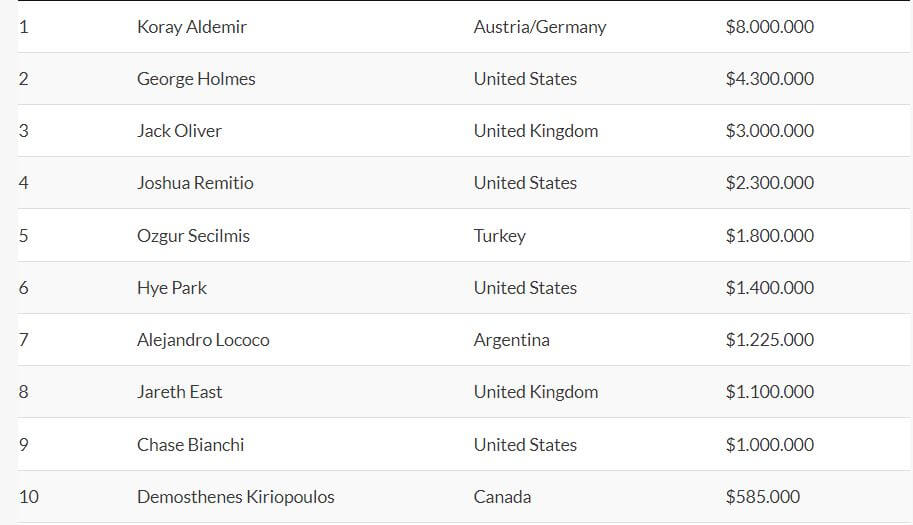Click the George Holmes player name
Screen dimensions: 913x525
click(196, 79)
